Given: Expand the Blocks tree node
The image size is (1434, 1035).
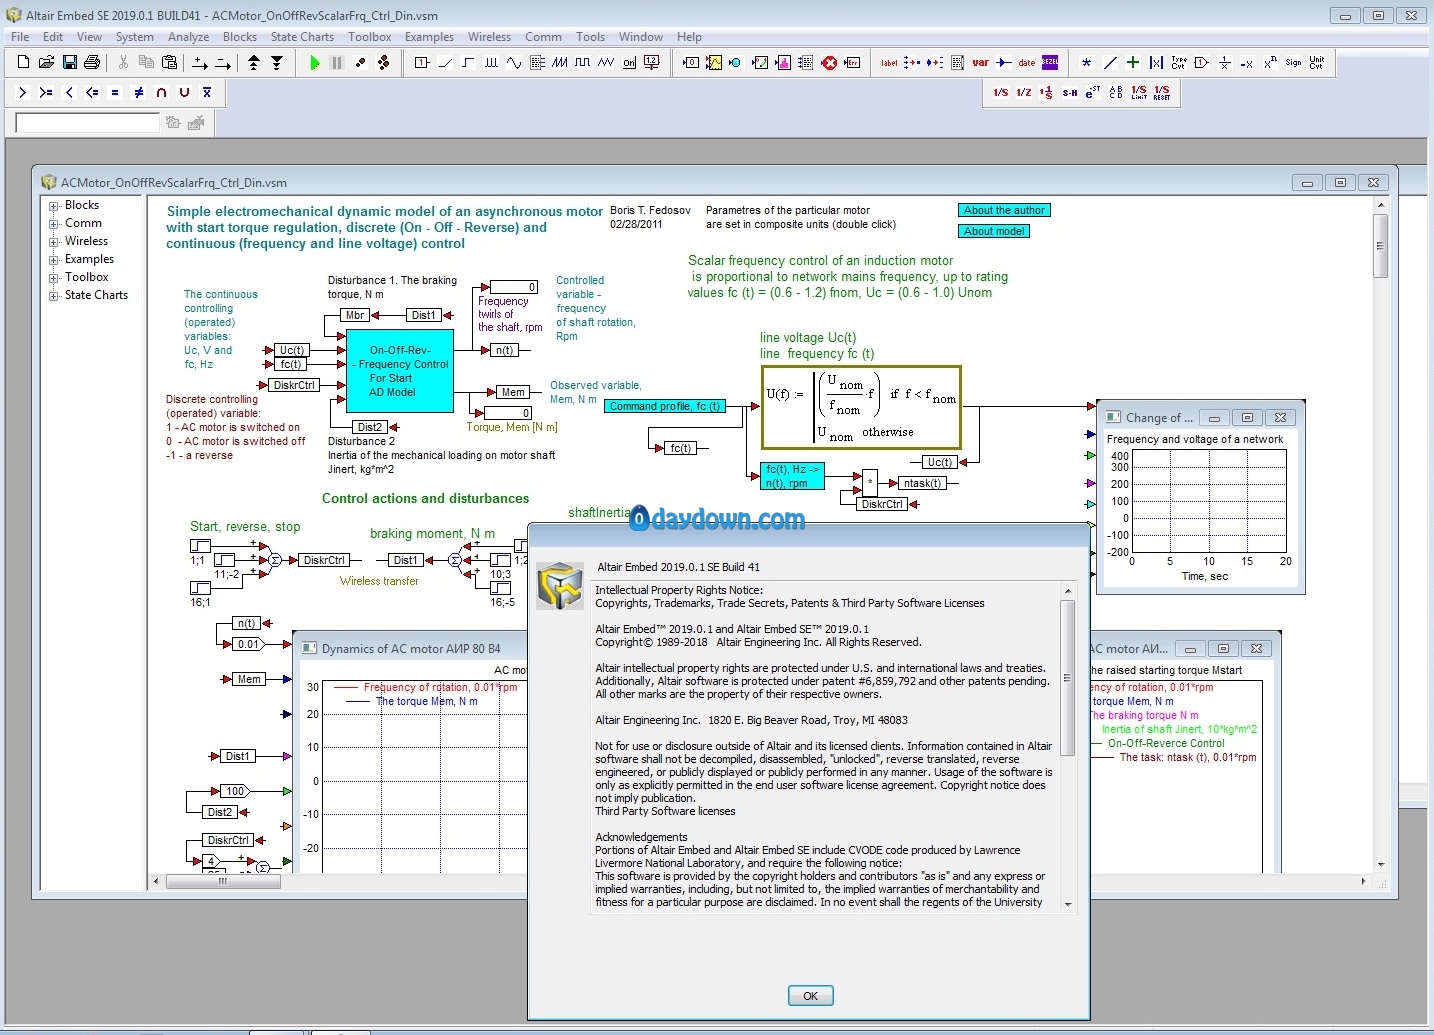Looking at the screenshot, I should 54,206.
